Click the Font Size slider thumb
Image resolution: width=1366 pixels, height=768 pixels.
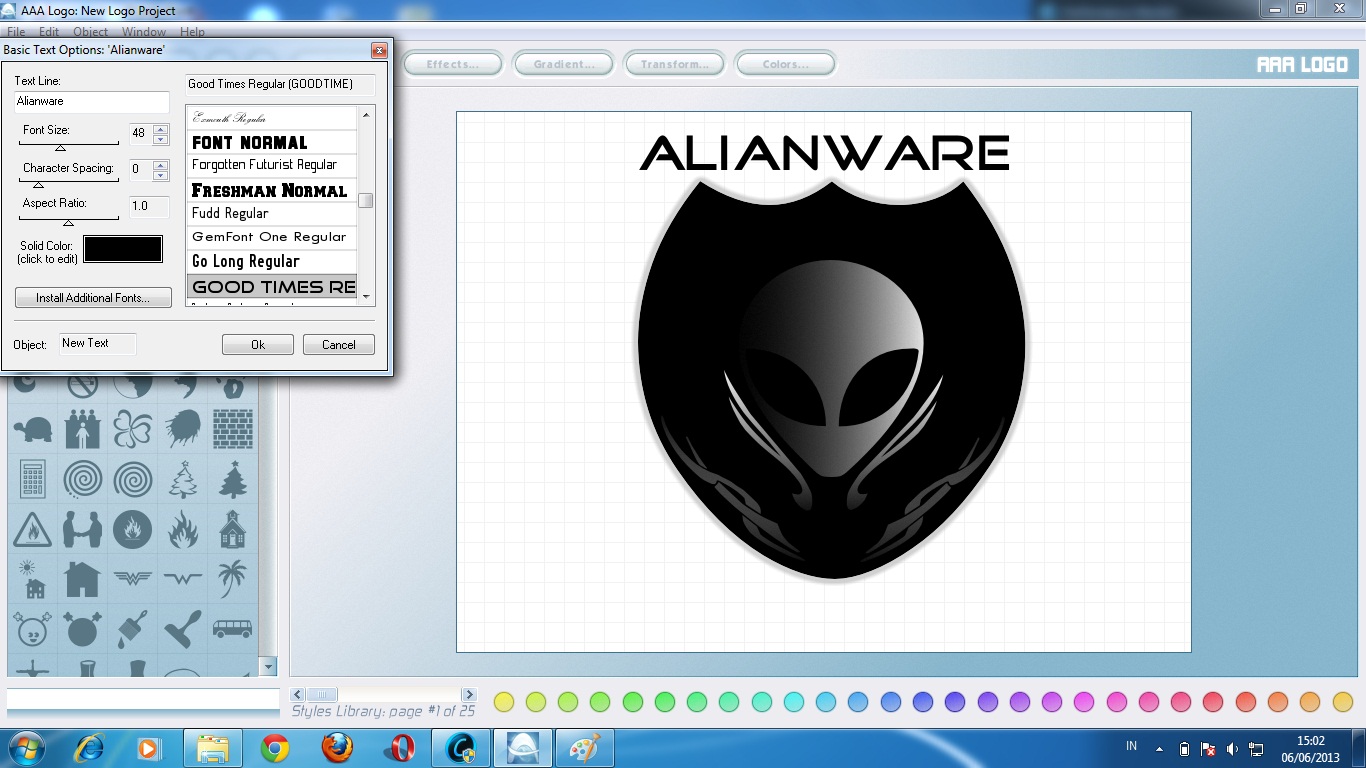(59, 147)
